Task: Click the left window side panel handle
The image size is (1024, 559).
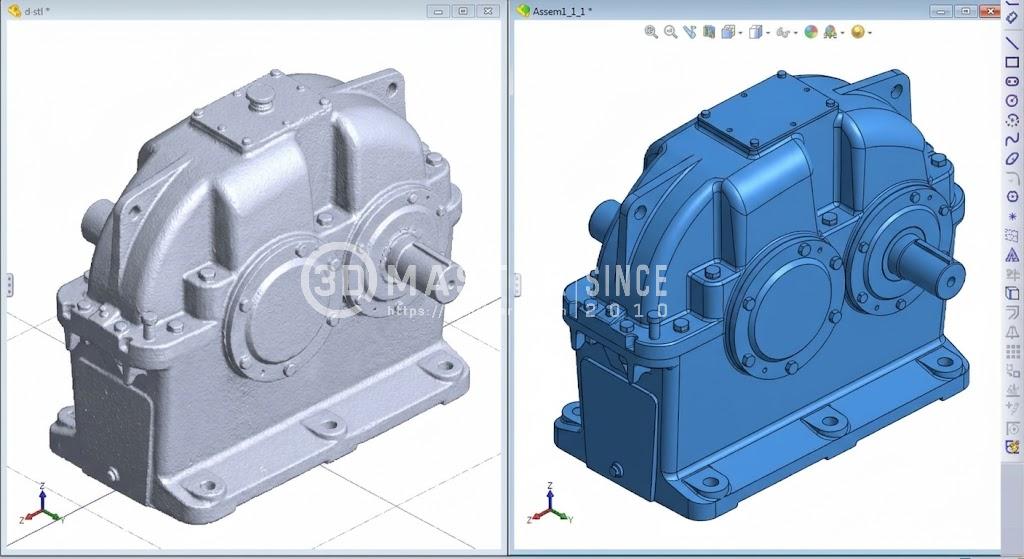Action: pos(9,285)
